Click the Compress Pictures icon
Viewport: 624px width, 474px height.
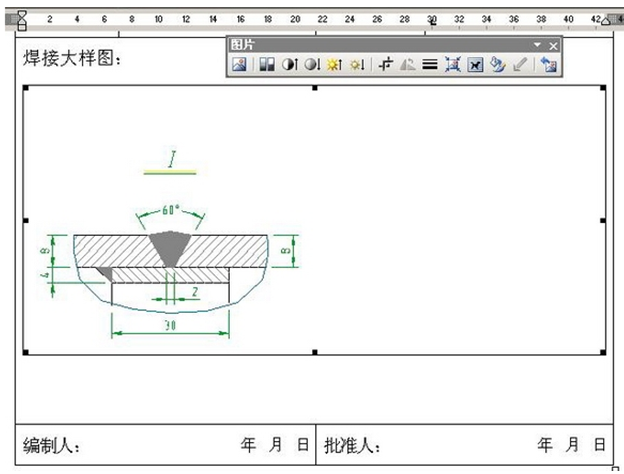[452, 64]
